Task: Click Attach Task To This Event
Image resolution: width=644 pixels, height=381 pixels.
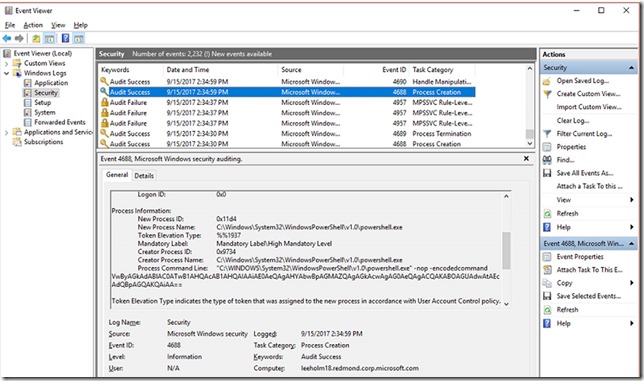Action: pyautogui.click(x=589, y=270)
